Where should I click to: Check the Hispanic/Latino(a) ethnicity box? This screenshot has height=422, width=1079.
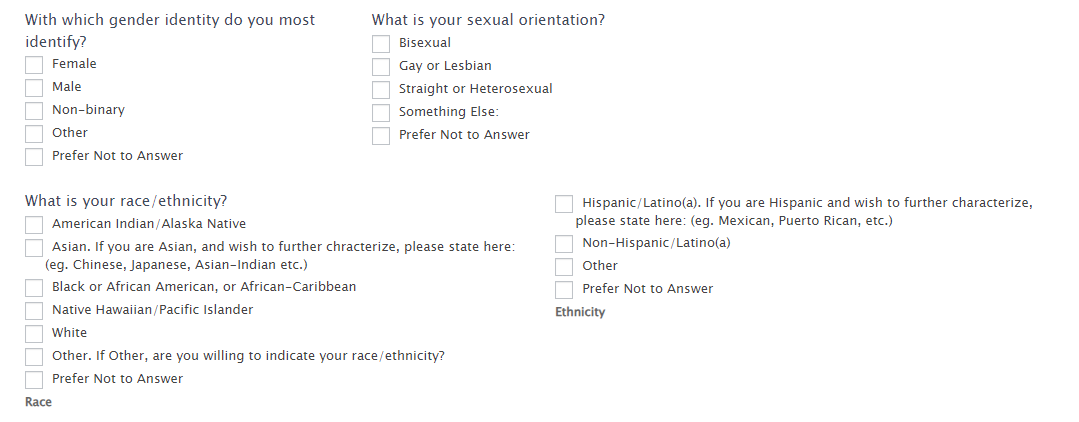coord(564,204)
